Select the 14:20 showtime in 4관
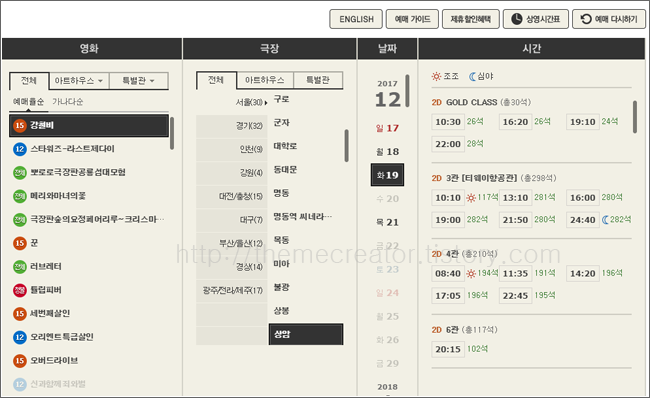The width and height of the screenshot is (650, 398). [583, 274]
